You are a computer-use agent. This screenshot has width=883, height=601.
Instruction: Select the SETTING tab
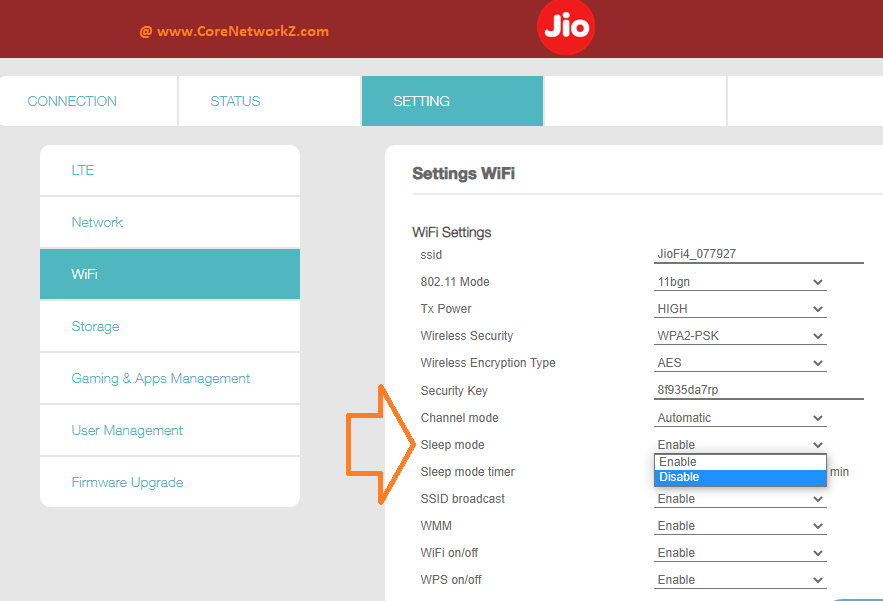(x=421, y=100)
